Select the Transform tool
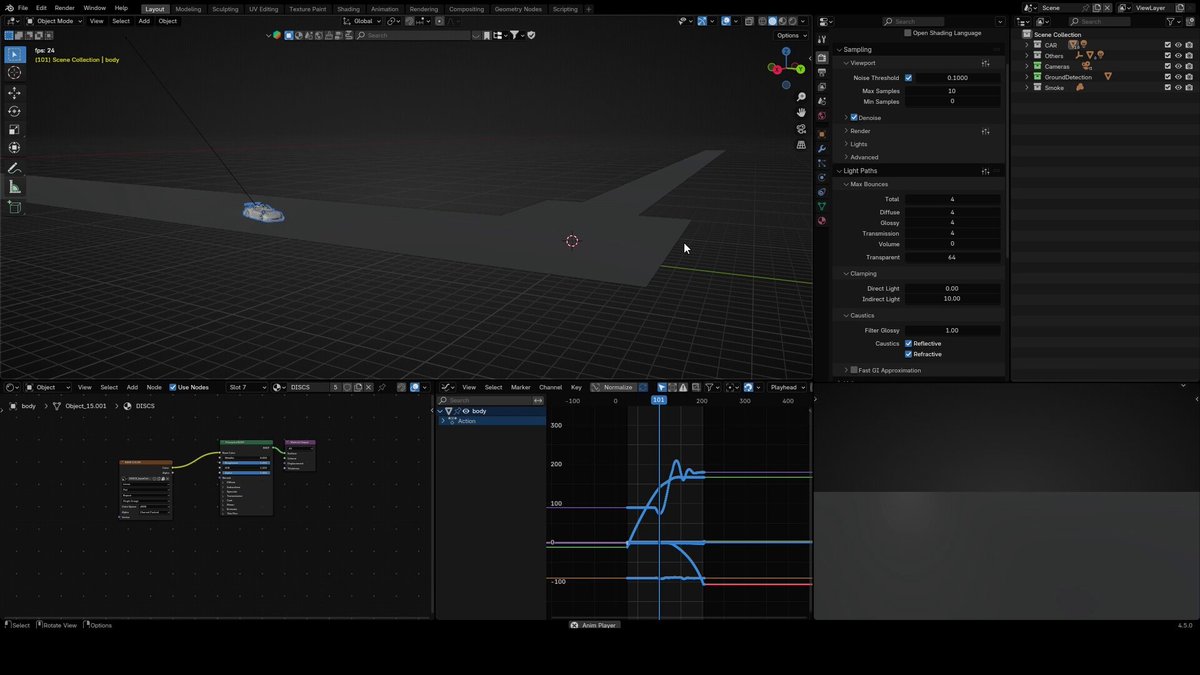This screenshot has height=675, width=1200. coord(14,147)
